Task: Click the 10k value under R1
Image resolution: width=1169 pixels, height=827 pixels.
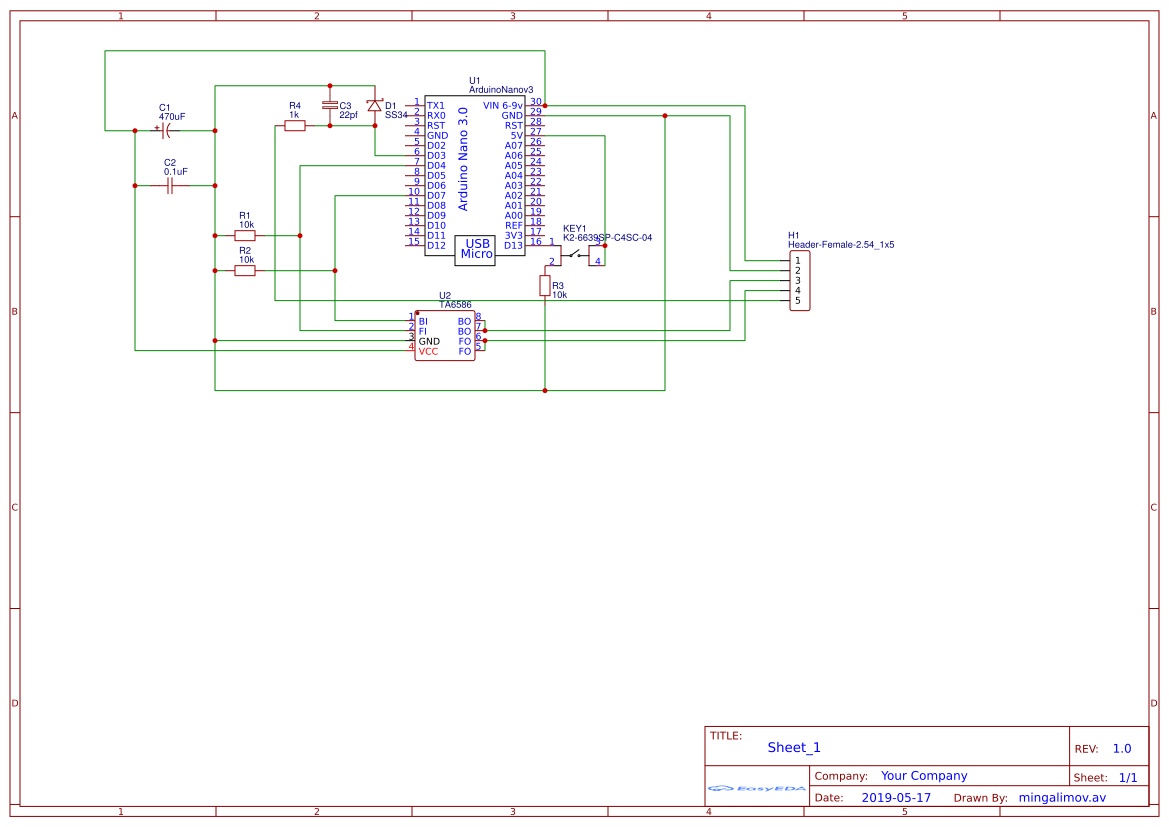Action: tap(246, 224)
